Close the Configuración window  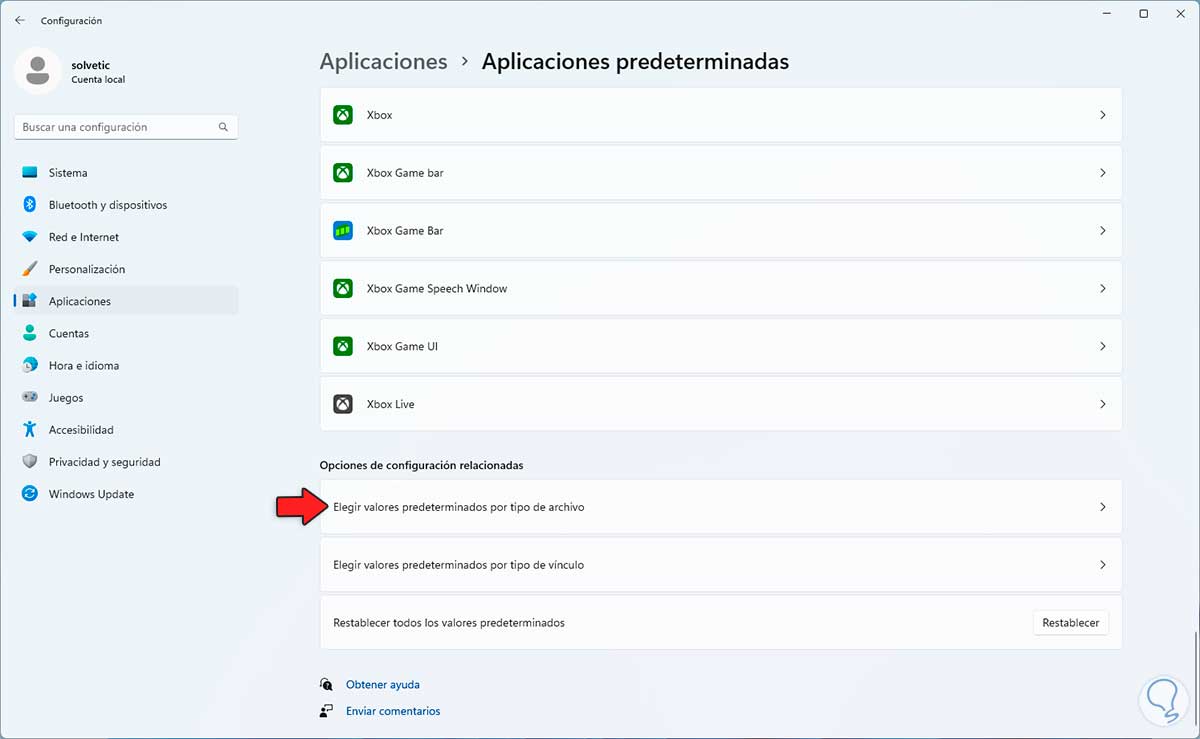1182,14
